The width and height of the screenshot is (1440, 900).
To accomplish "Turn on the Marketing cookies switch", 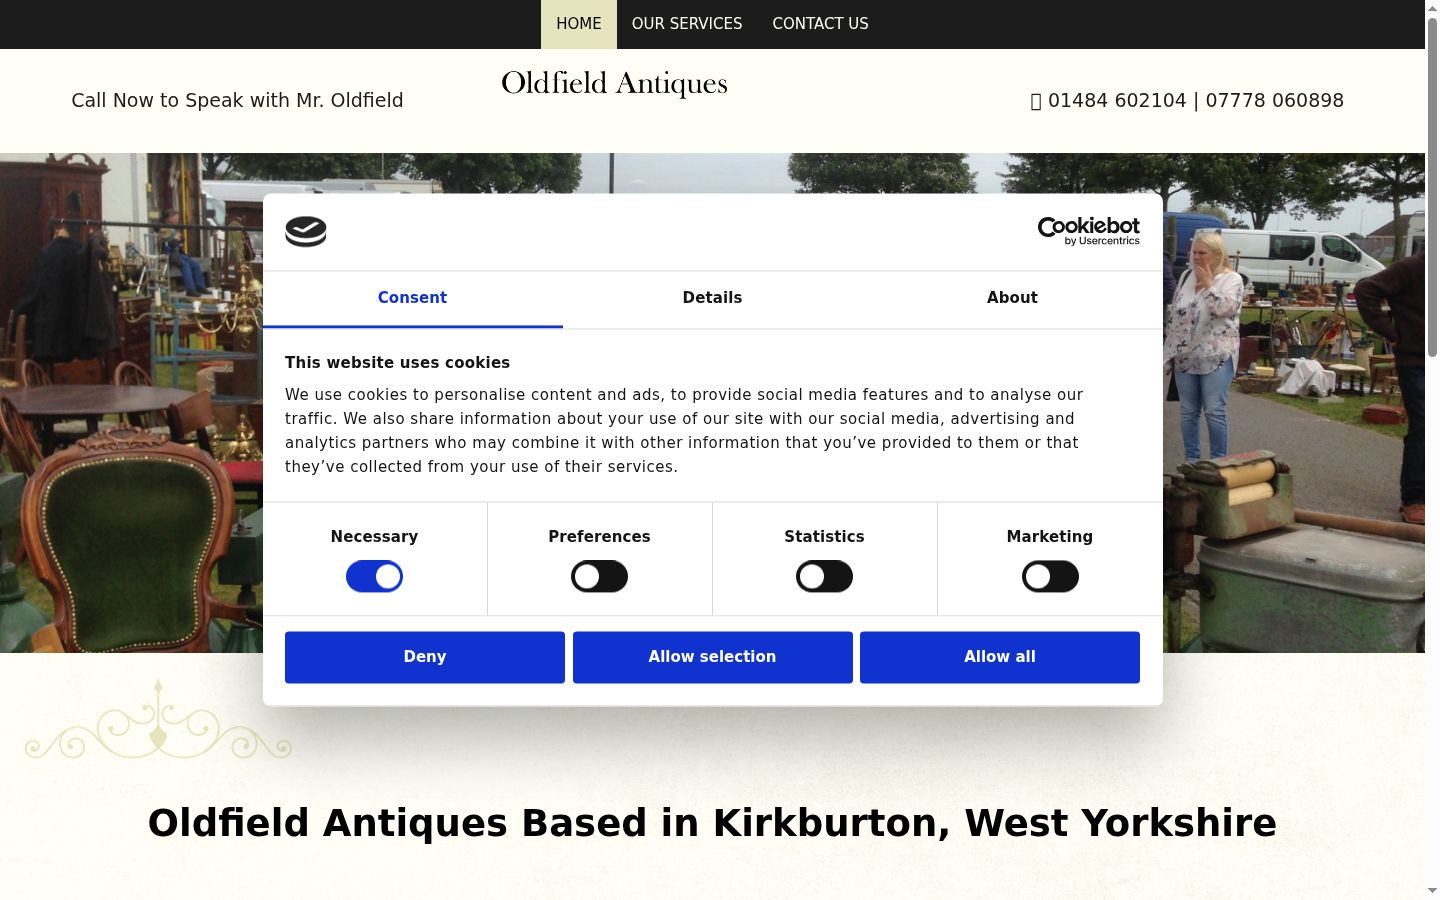I will click(x=1050, y=576).
